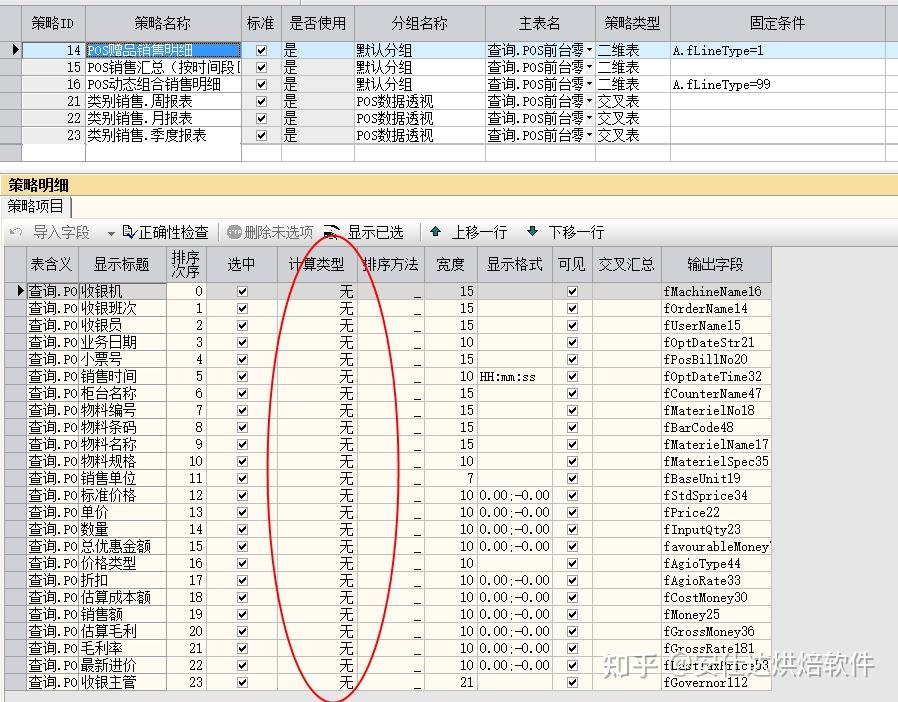Screen dimensions: 898x702
Task: Click the 下移一行 down-arrow icon
Action: click(x=532, y=231)
